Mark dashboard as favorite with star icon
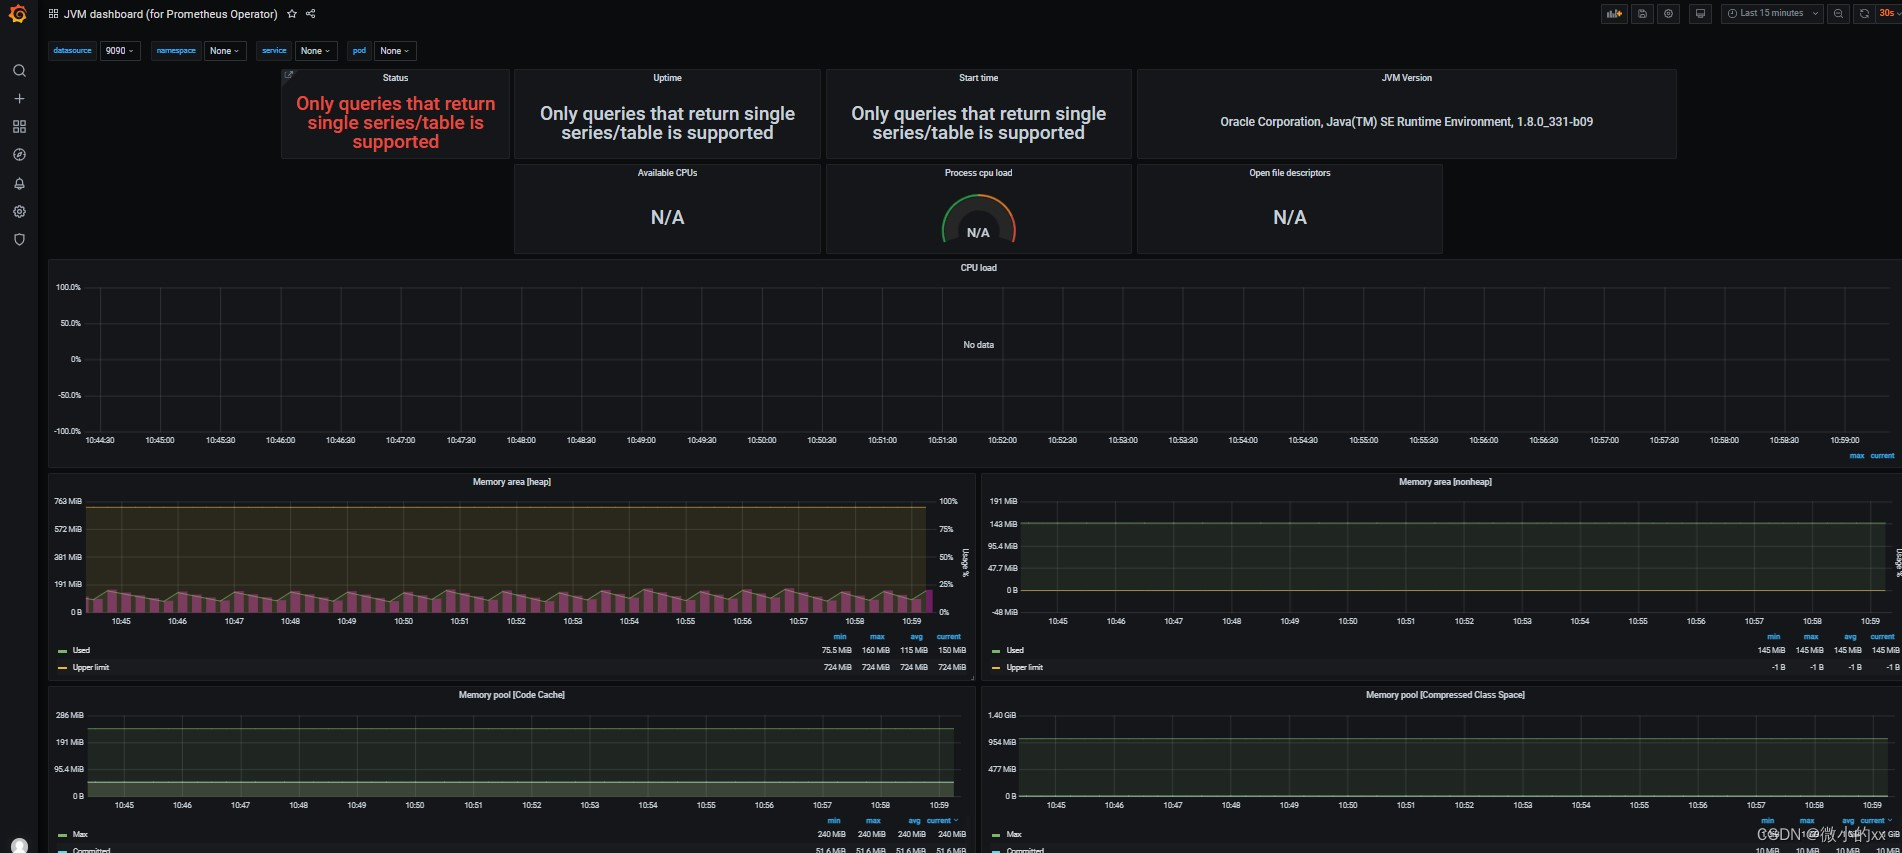The height and width of the screenshot is (853, 1902). tap(292, 14)
